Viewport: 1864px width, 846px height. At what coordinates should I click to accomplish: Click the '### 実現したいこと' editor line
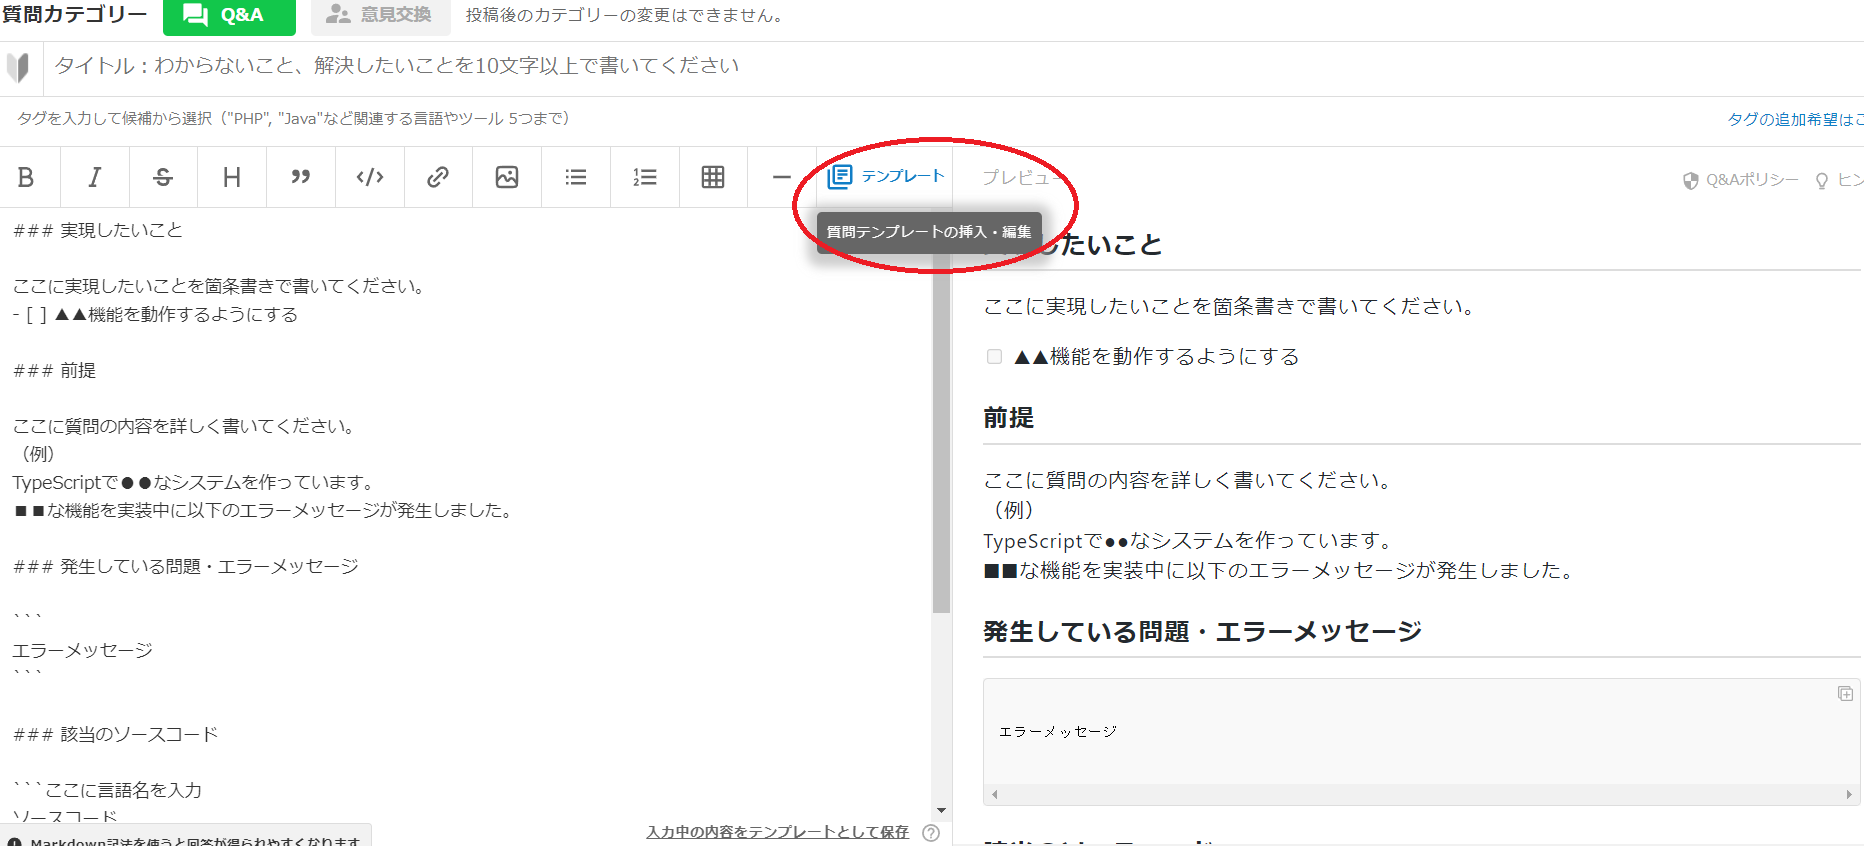click(x=98, y=231)
